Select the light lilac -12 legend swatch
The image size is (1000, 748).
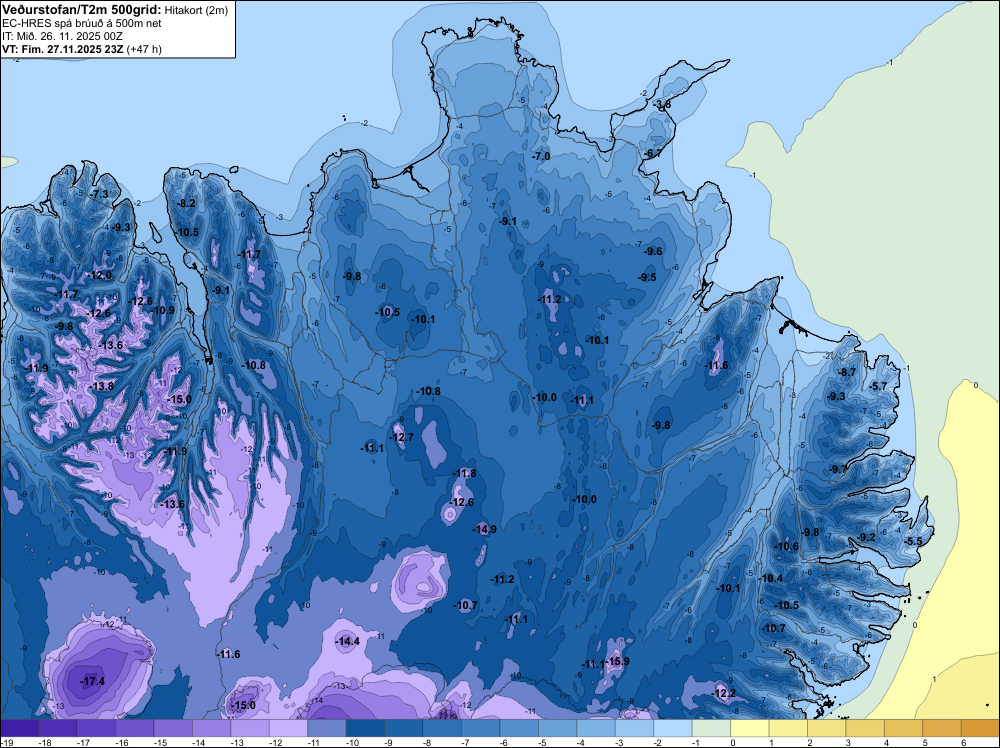(288, 728)
